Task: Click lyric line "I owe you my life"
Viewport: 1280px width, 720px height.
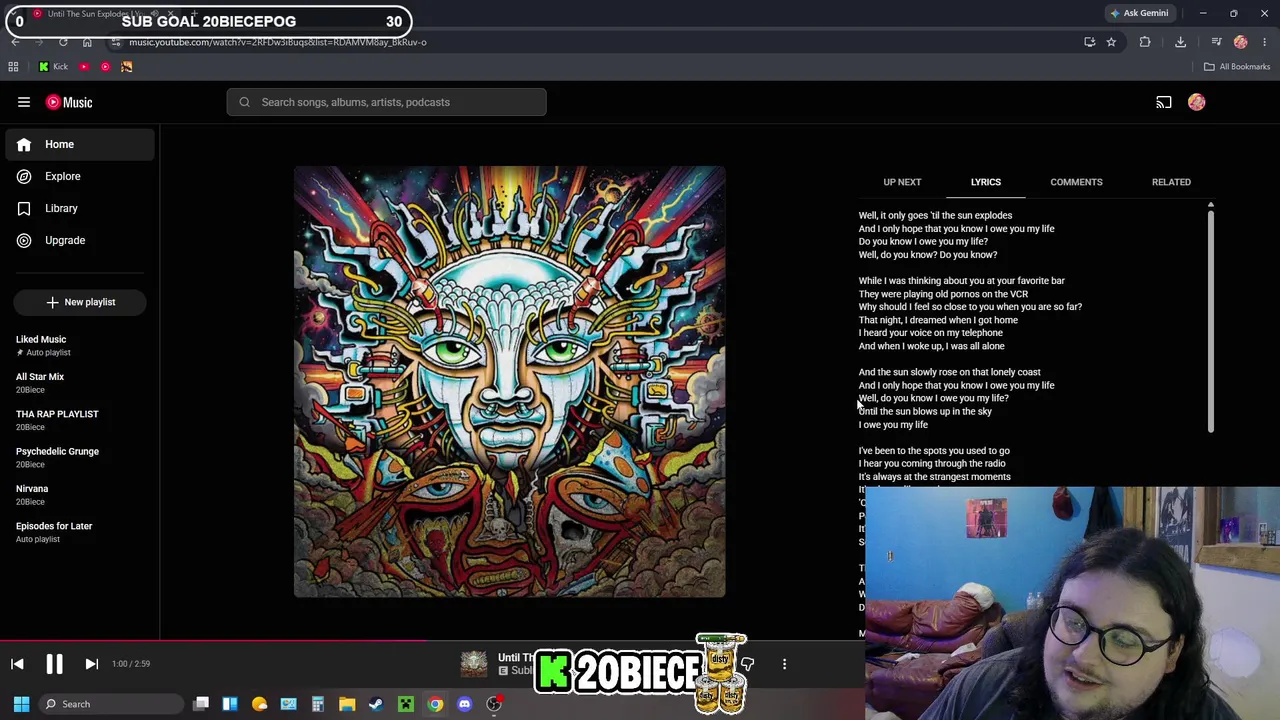Action: (x=893, y=425)
